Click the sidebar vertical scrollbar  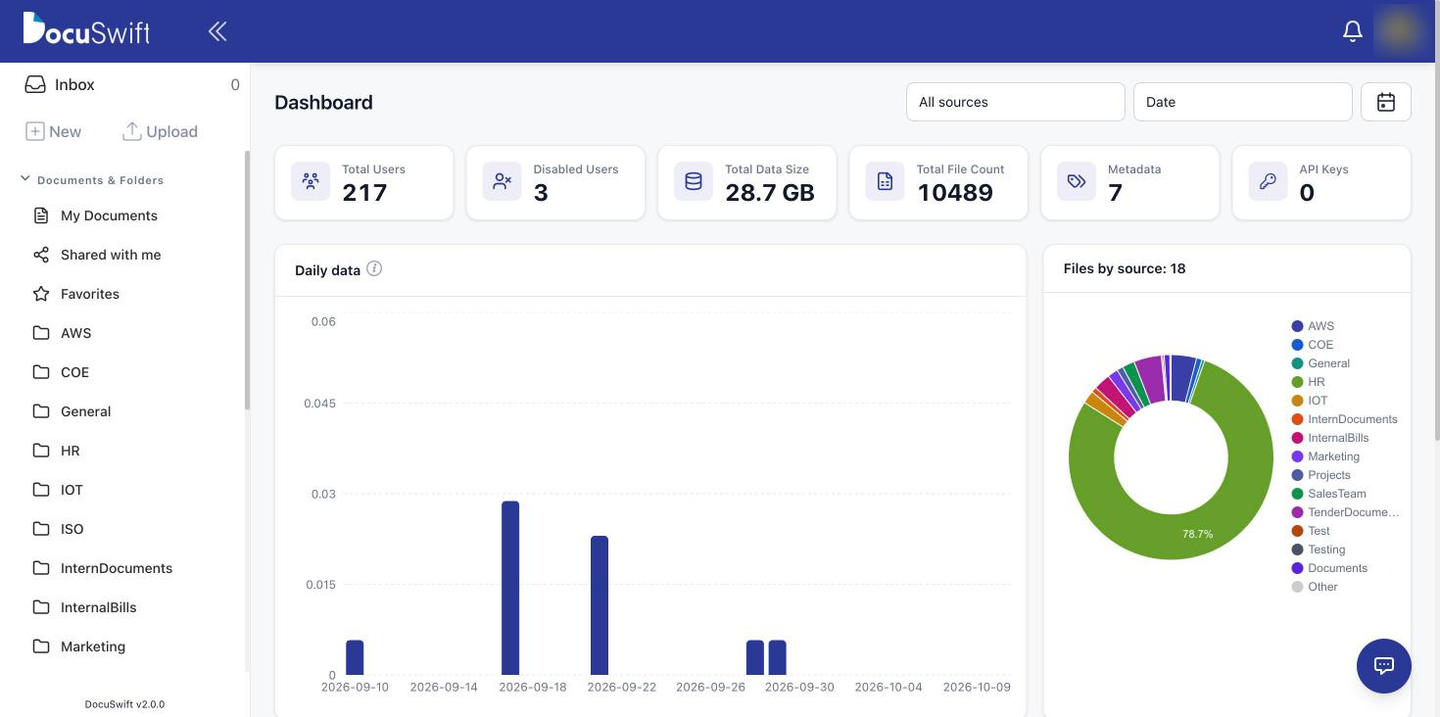tap(247, 280)
